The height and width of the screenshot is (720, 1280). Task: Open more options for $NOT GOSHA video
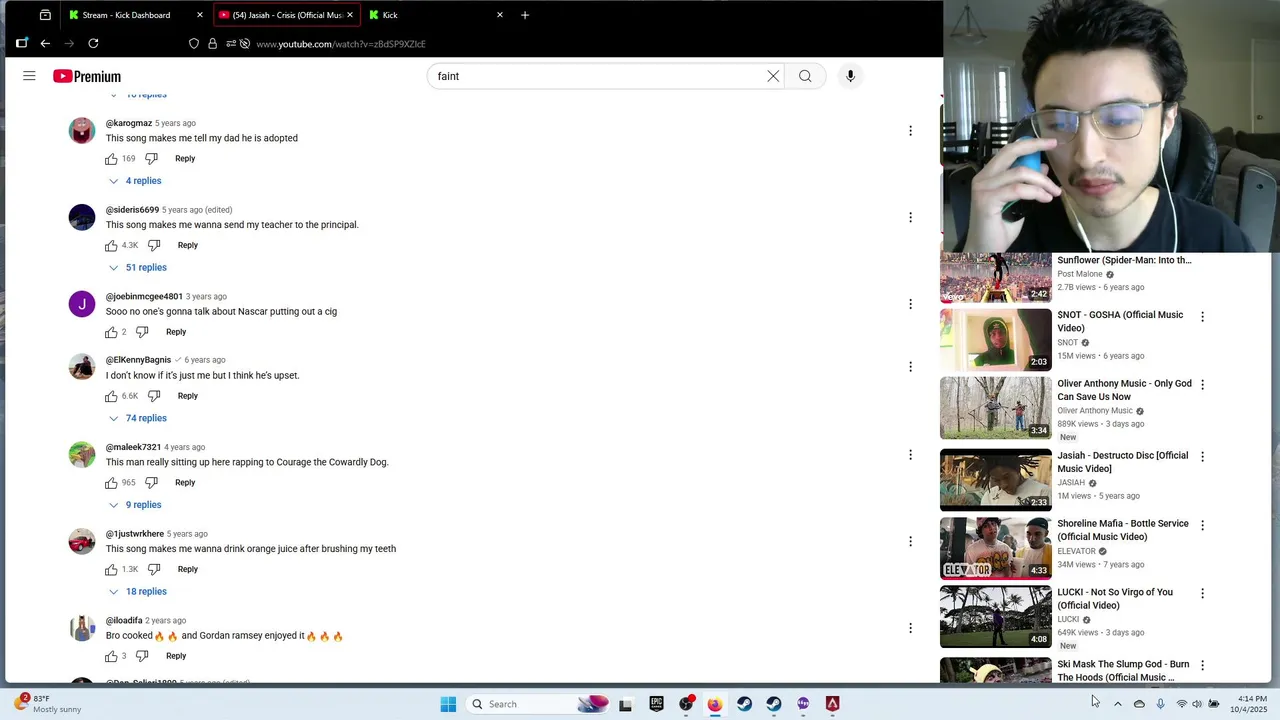[x=1202, y=316]
